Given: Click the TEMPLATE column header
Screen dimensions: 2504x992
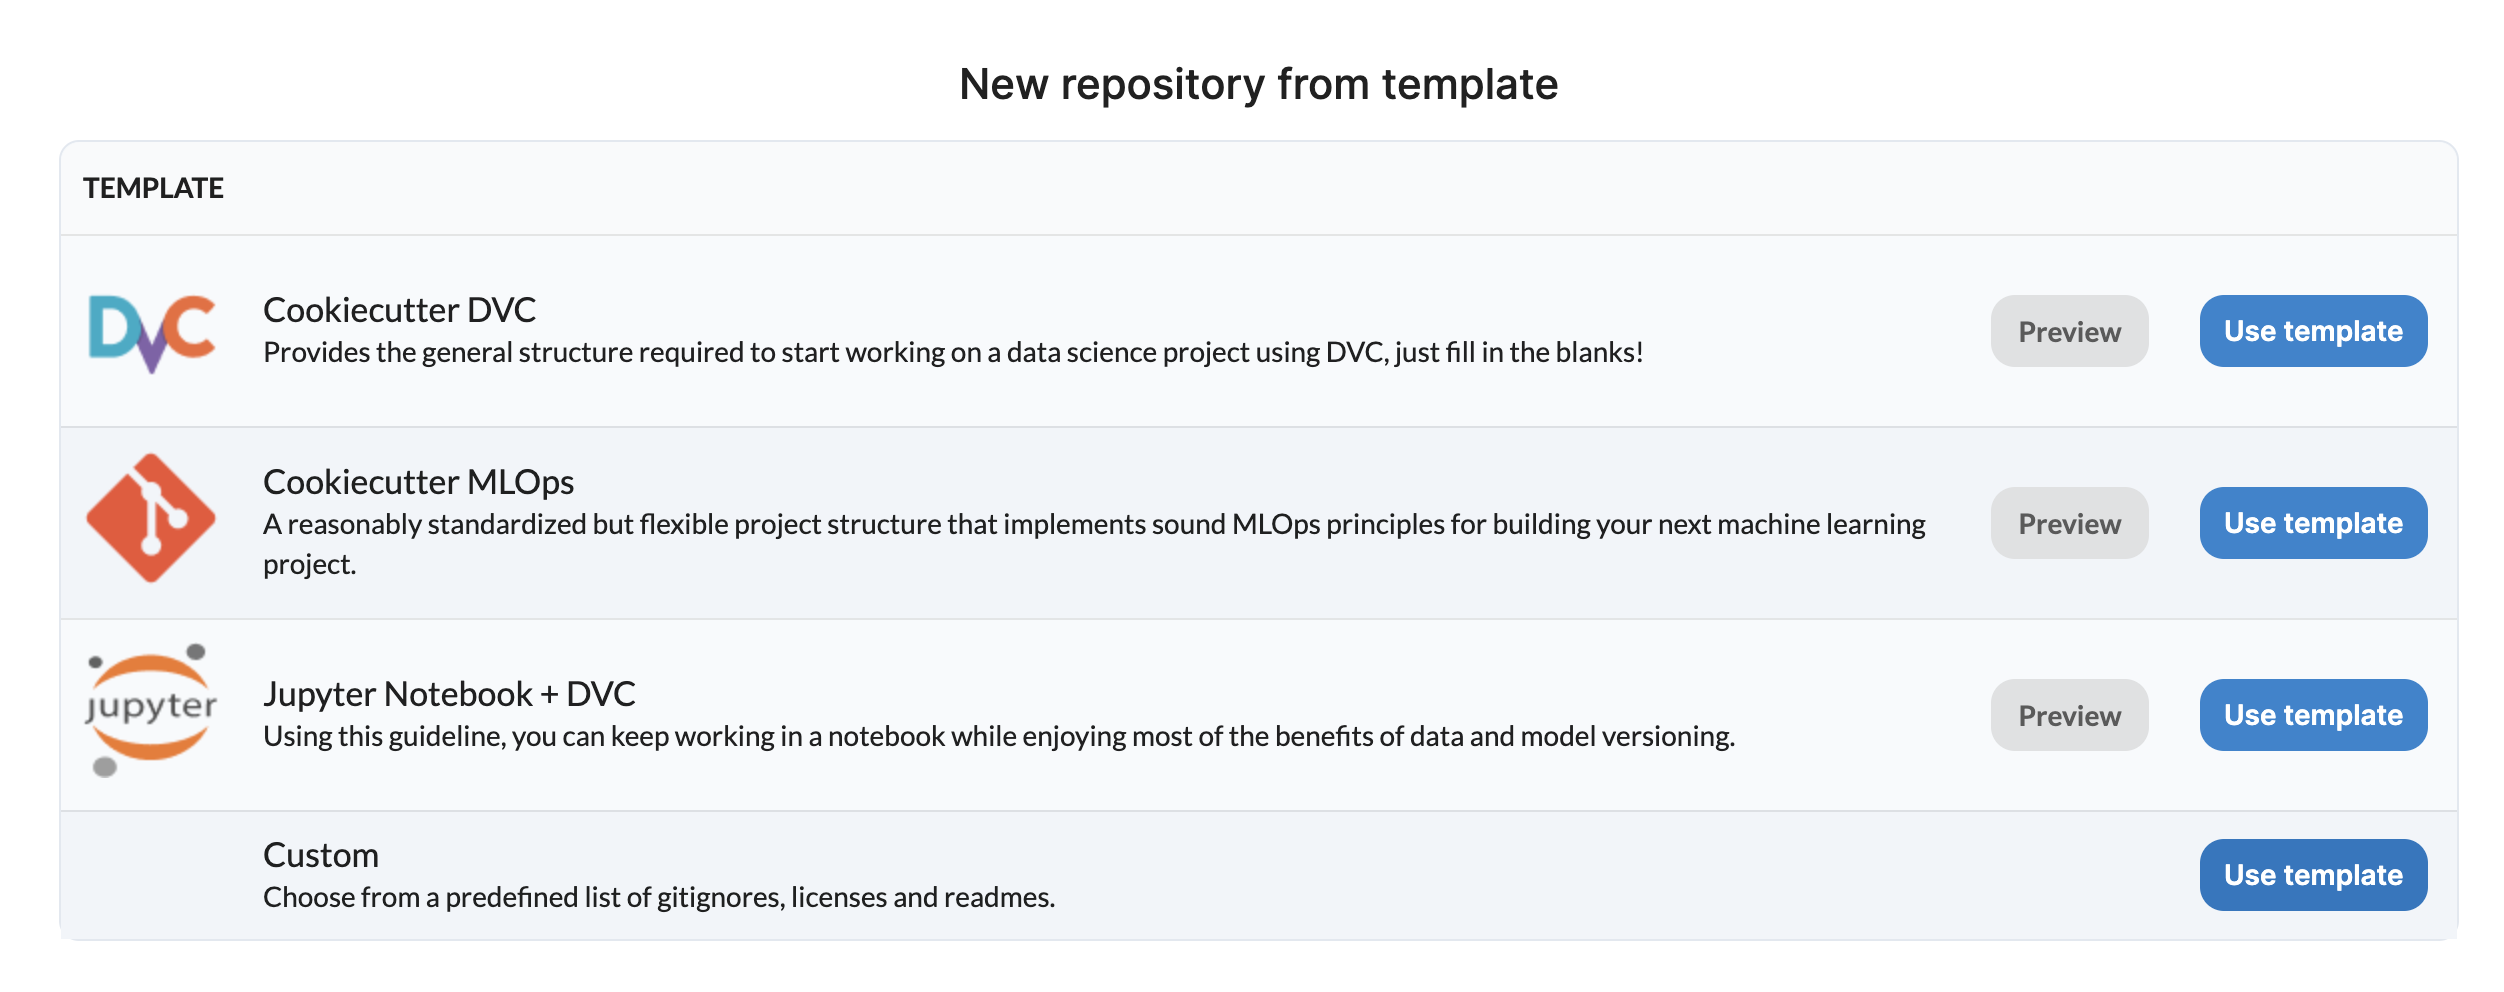Looking at the screenshot, I should pyautogui.click(x=153, y=188).
